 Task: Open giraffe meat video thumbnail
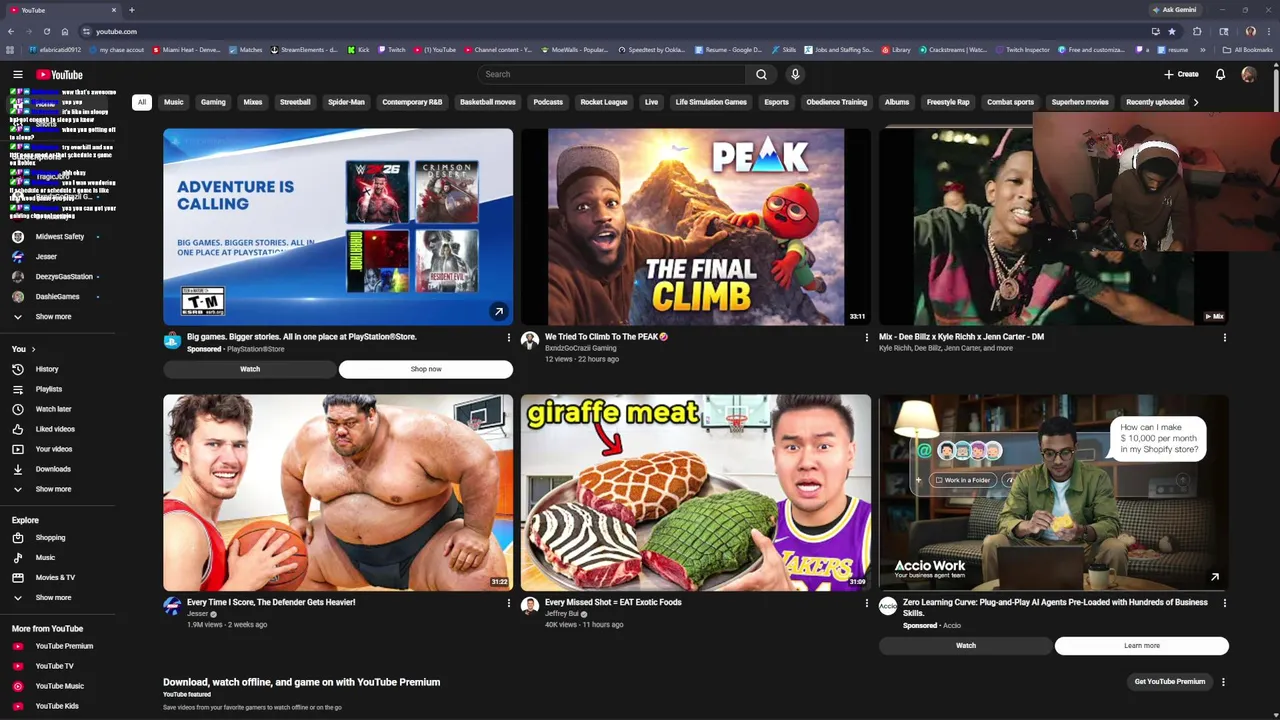tap(696, 492)
